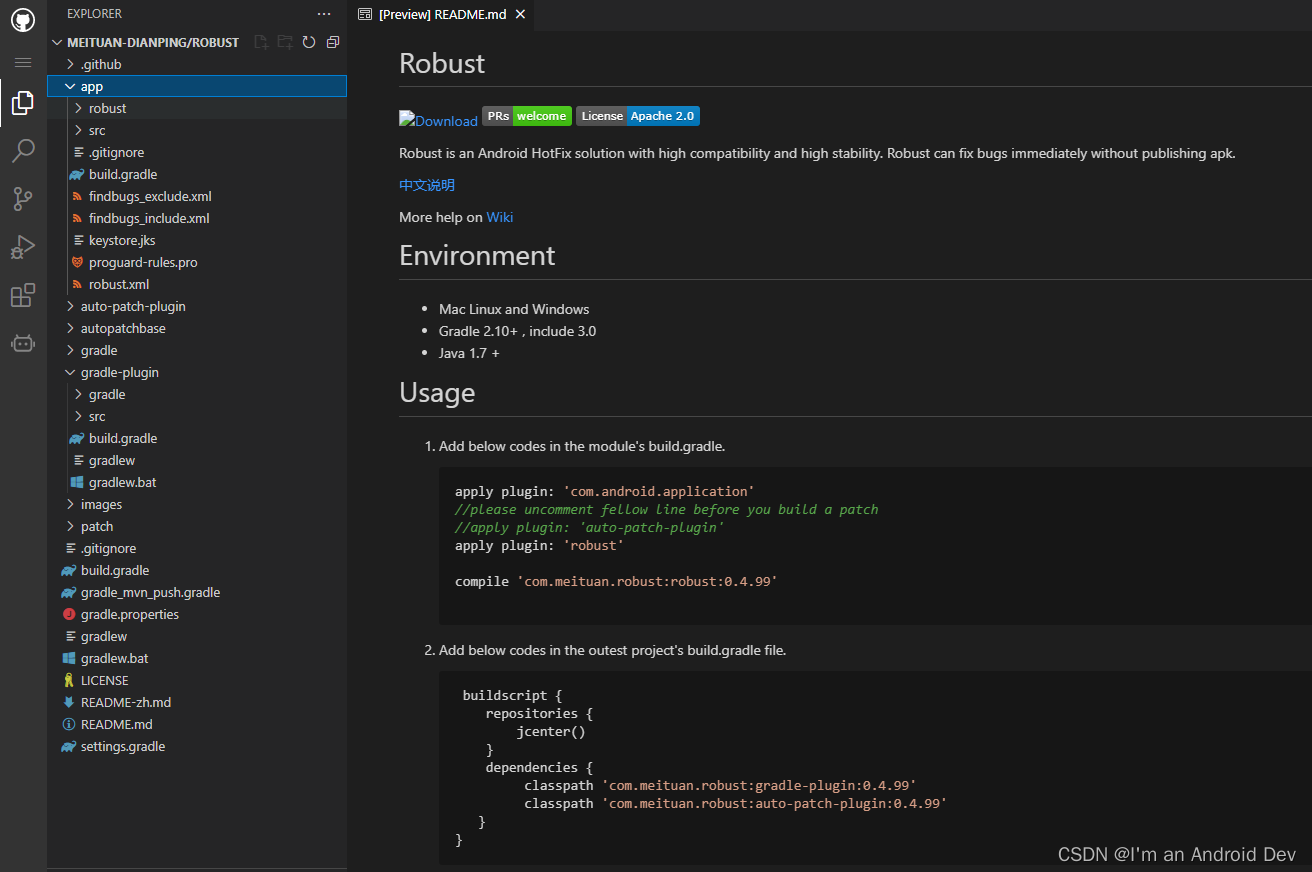Open the Extensions view icon

(22, 296)
